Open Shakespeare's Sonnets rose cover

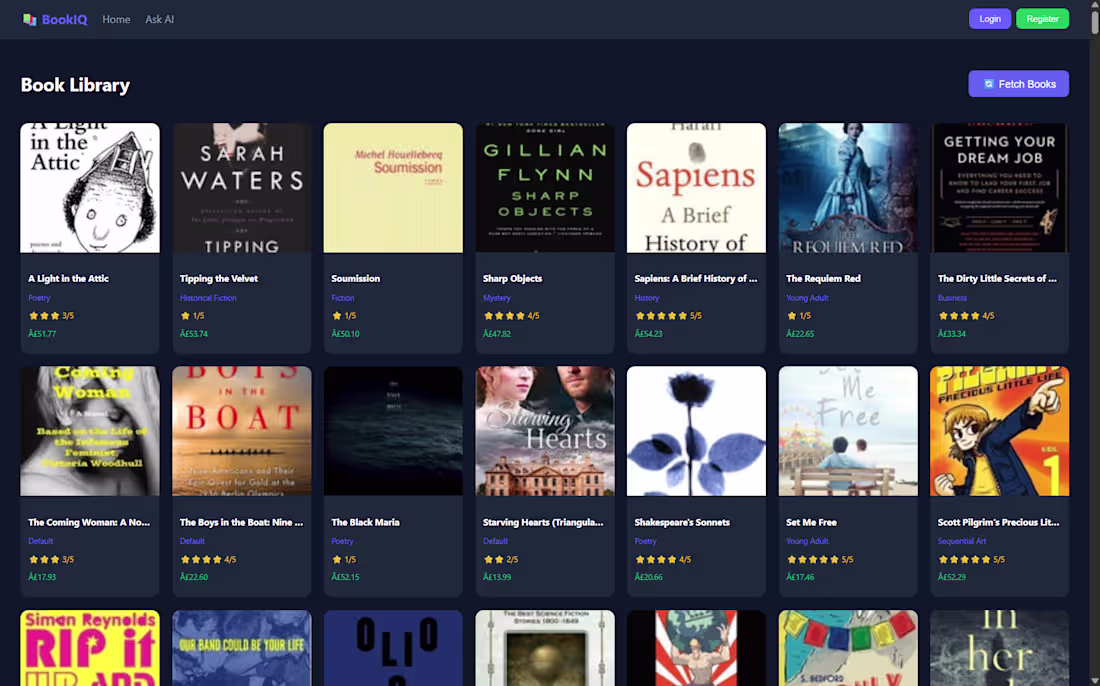coord(697,431)
